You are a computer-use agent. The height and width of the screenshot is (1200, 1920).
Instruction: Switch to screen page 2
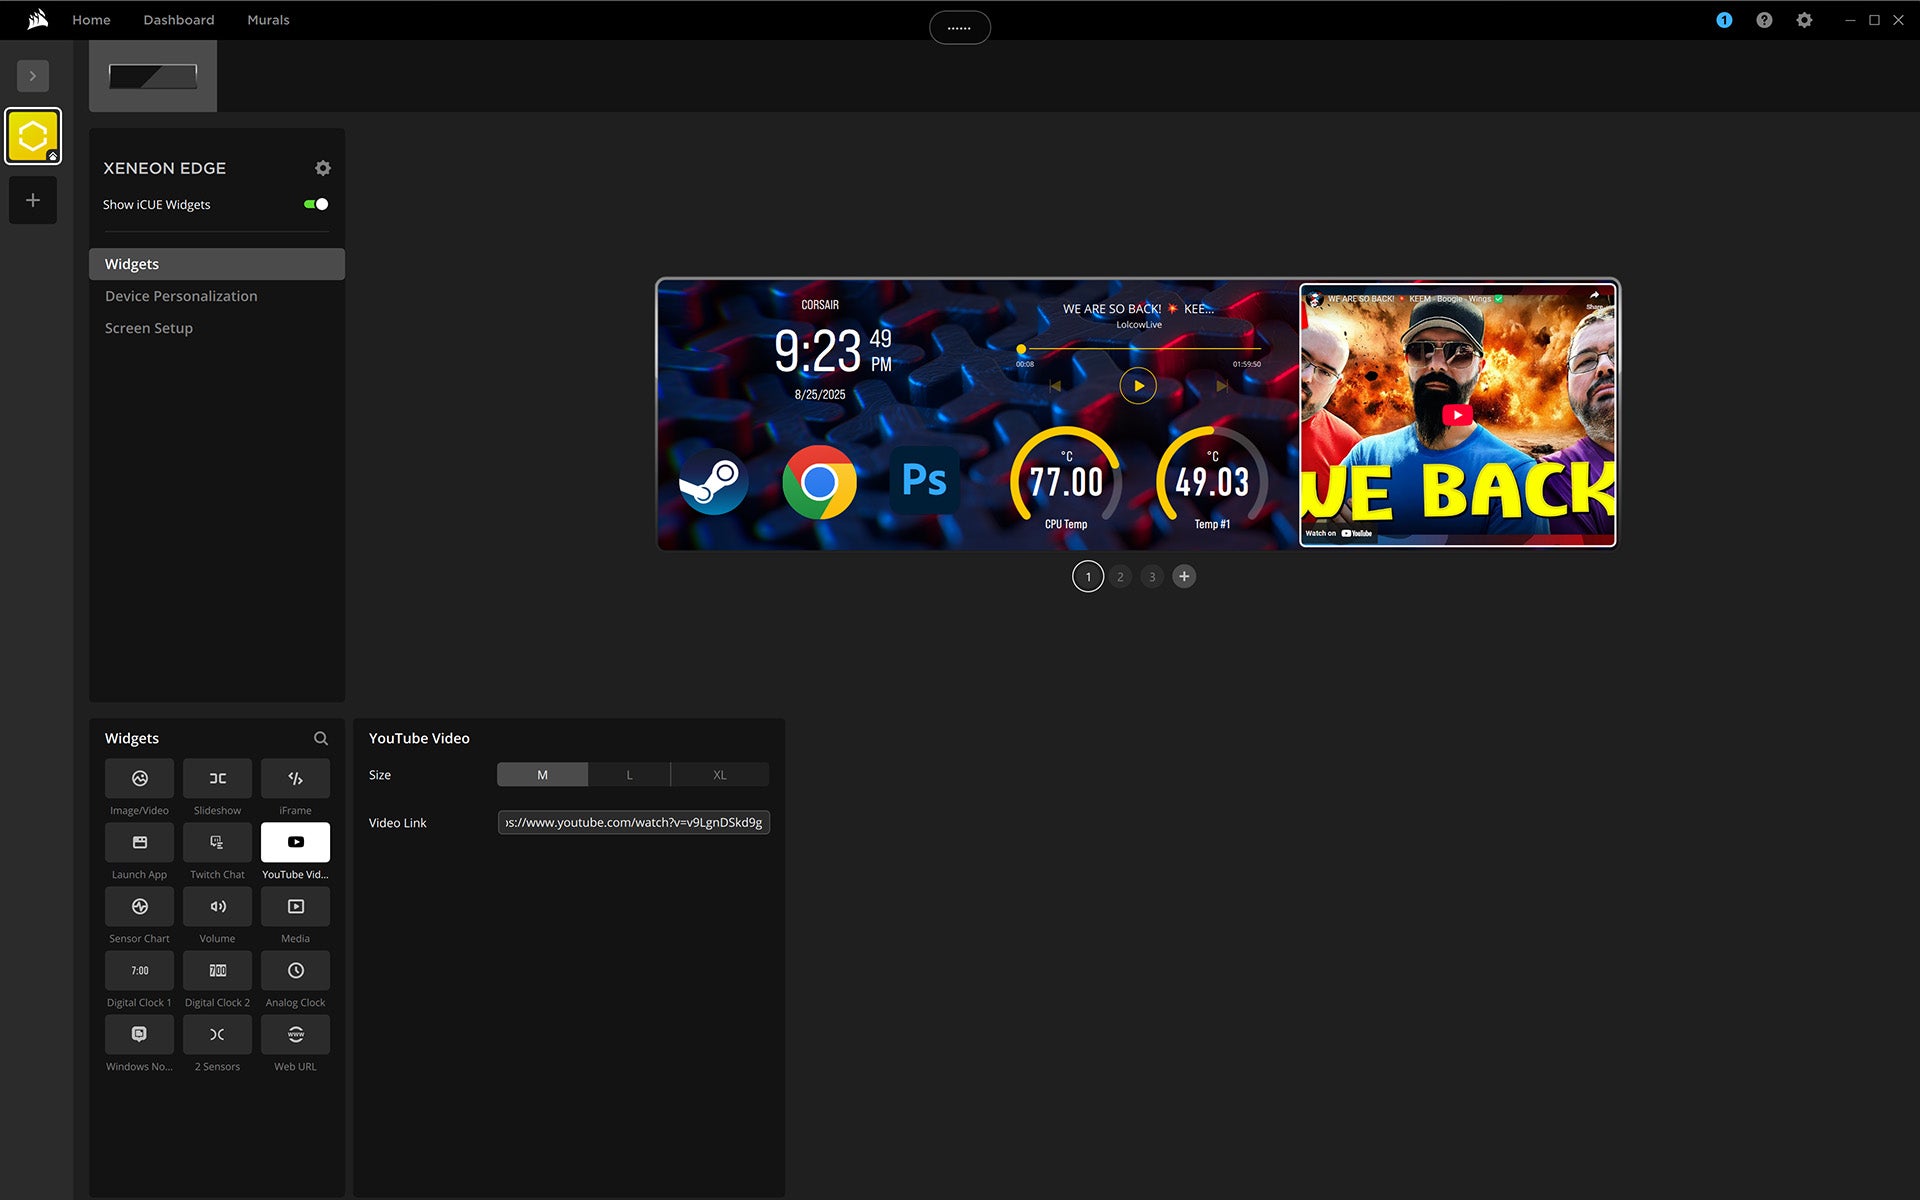point(1120,576)
